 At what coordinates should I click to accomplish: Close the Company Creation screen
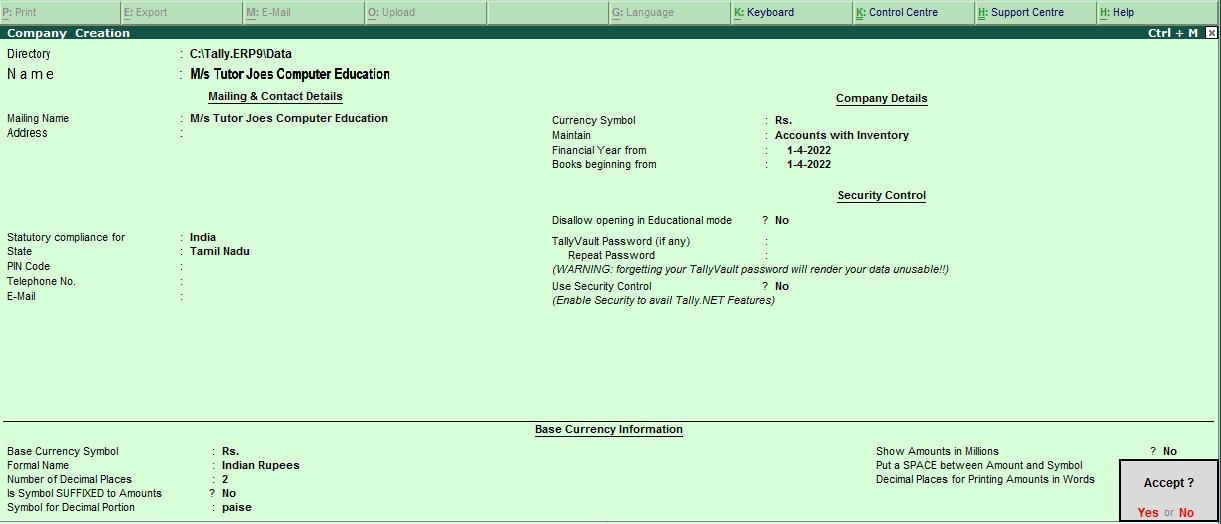click(1211, 33)
